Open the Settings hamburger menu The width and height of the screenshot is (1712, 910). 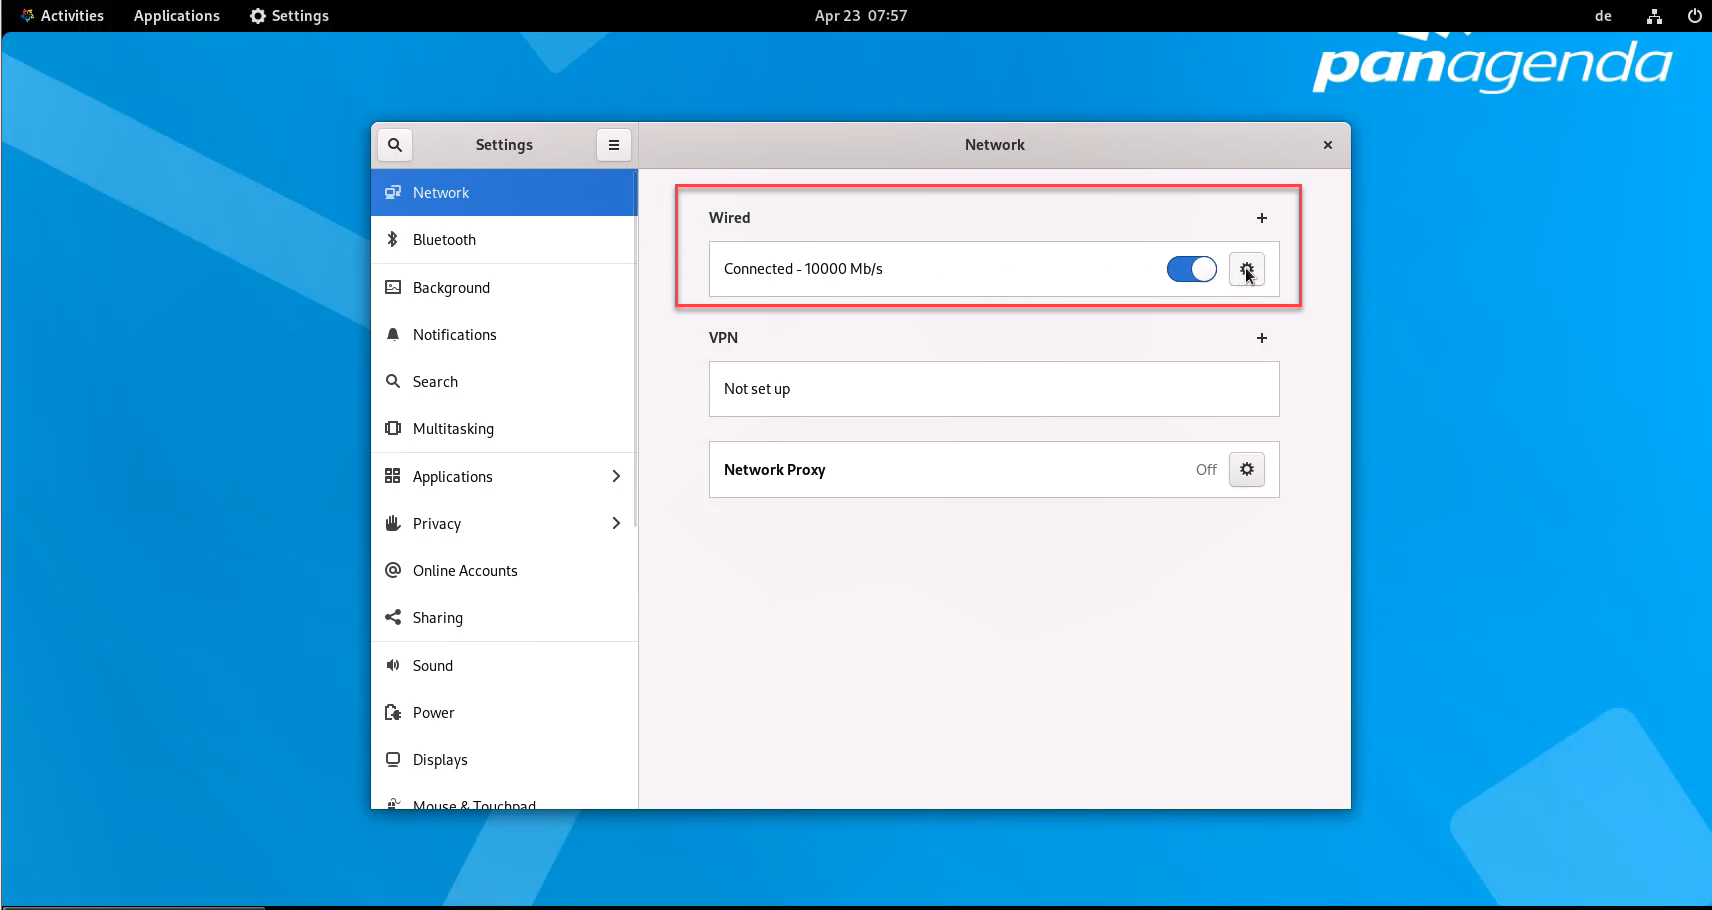[x=614, y=145]
